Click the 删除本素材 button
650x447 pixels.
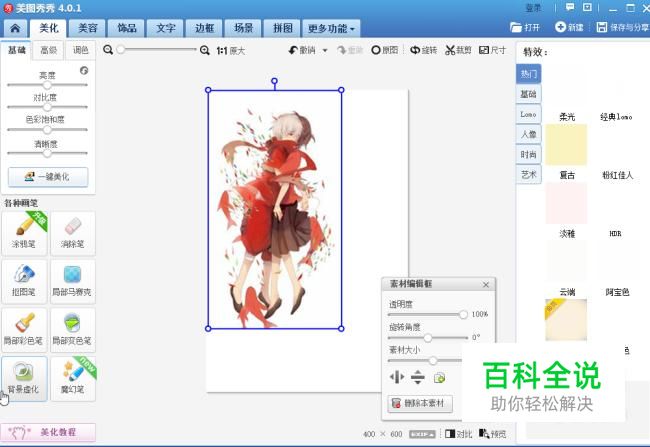(x=420, y=403)
